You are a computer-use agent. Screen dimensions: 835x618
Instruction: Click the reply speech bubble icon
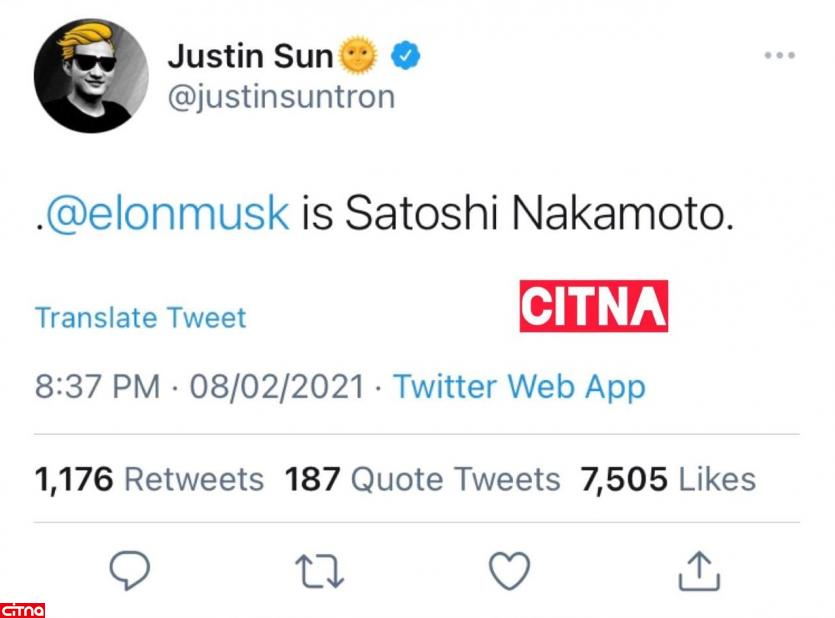coord(129,570)
